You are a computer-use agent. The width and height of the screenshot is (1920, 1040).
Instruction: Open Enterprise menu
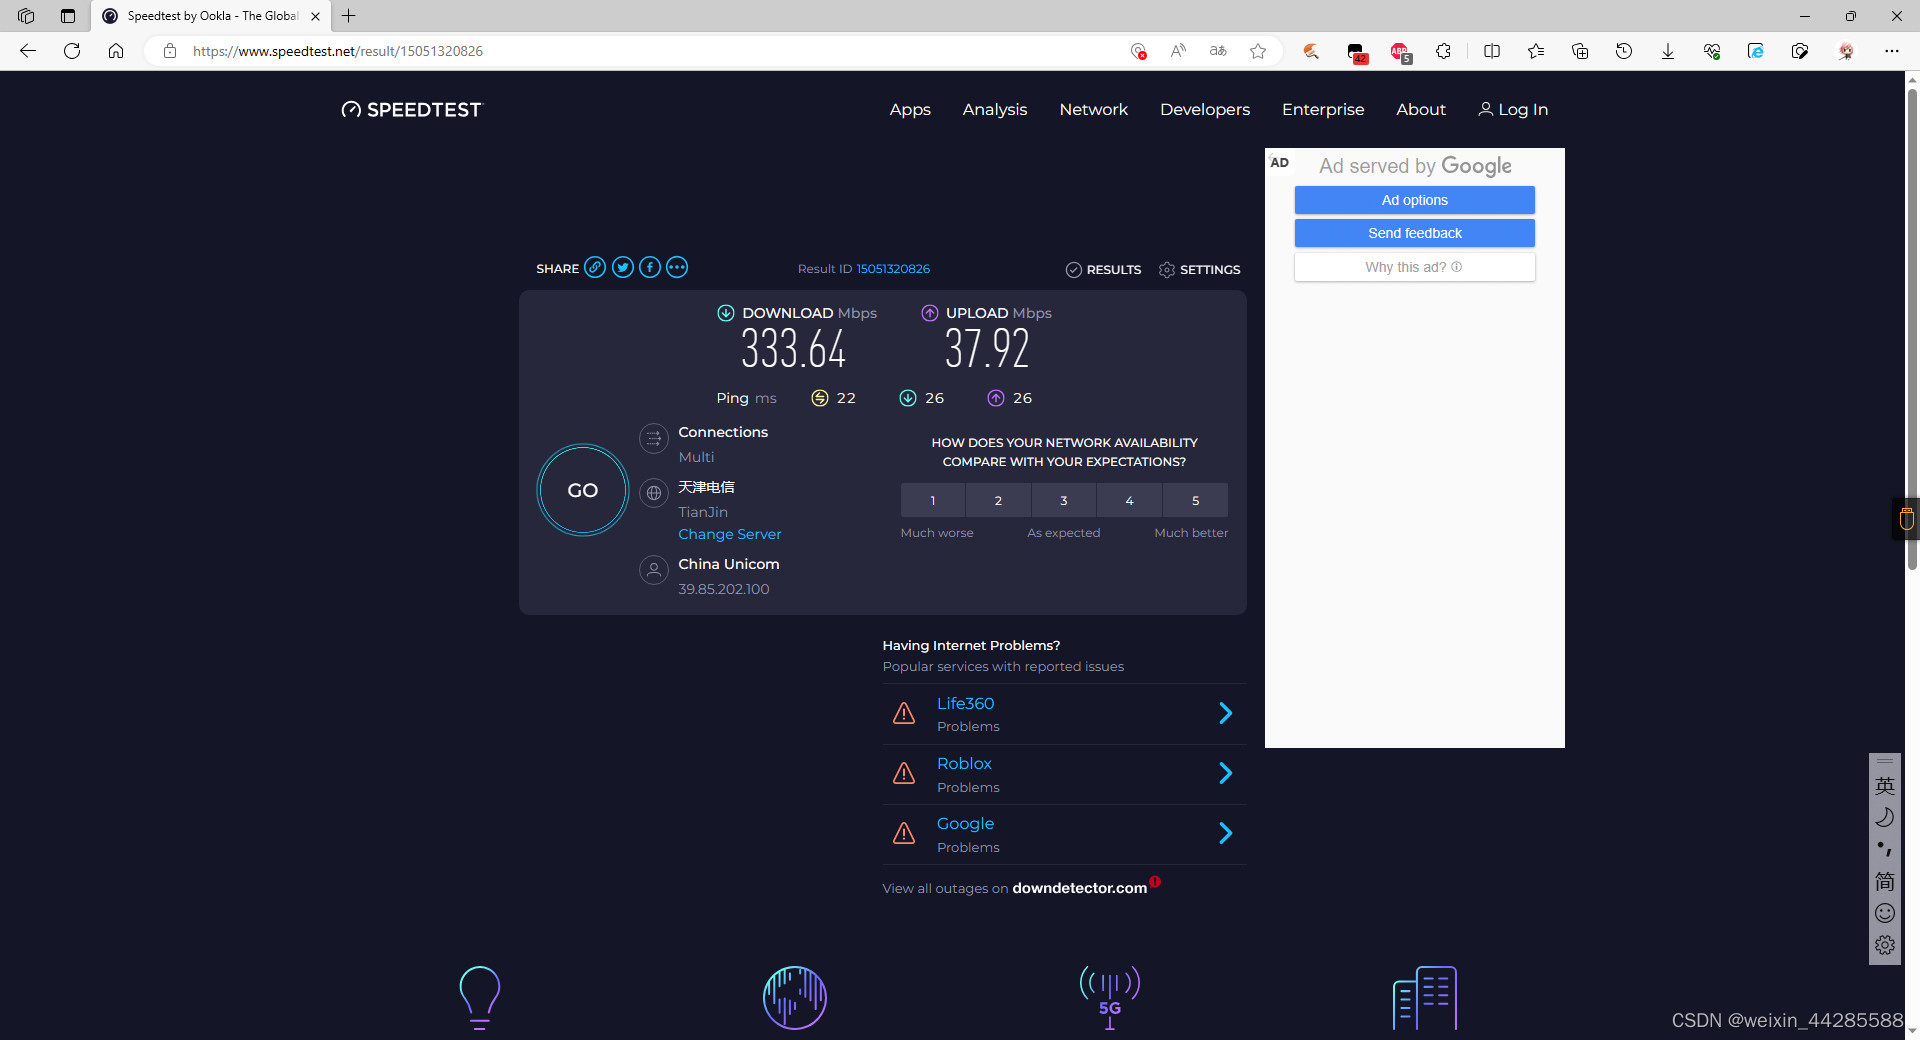(x=1323, y=109)
